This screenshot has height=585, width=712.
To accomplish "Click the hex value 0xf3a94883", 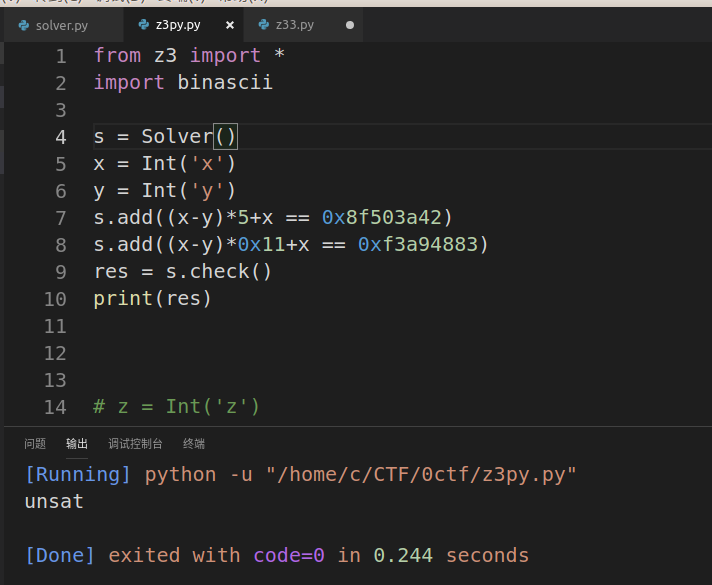I will point(420,245).
